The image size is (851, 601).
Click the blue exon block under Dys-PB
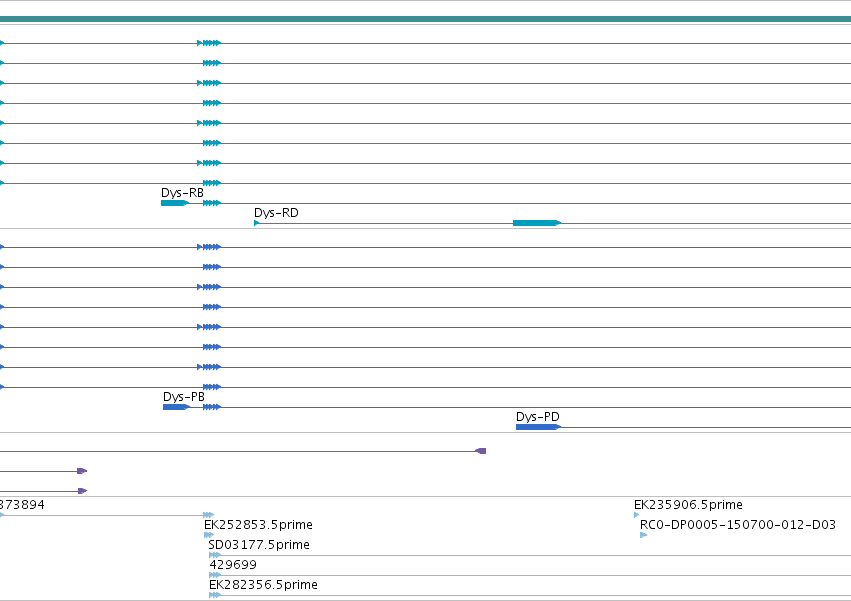(x=176, y=407)
